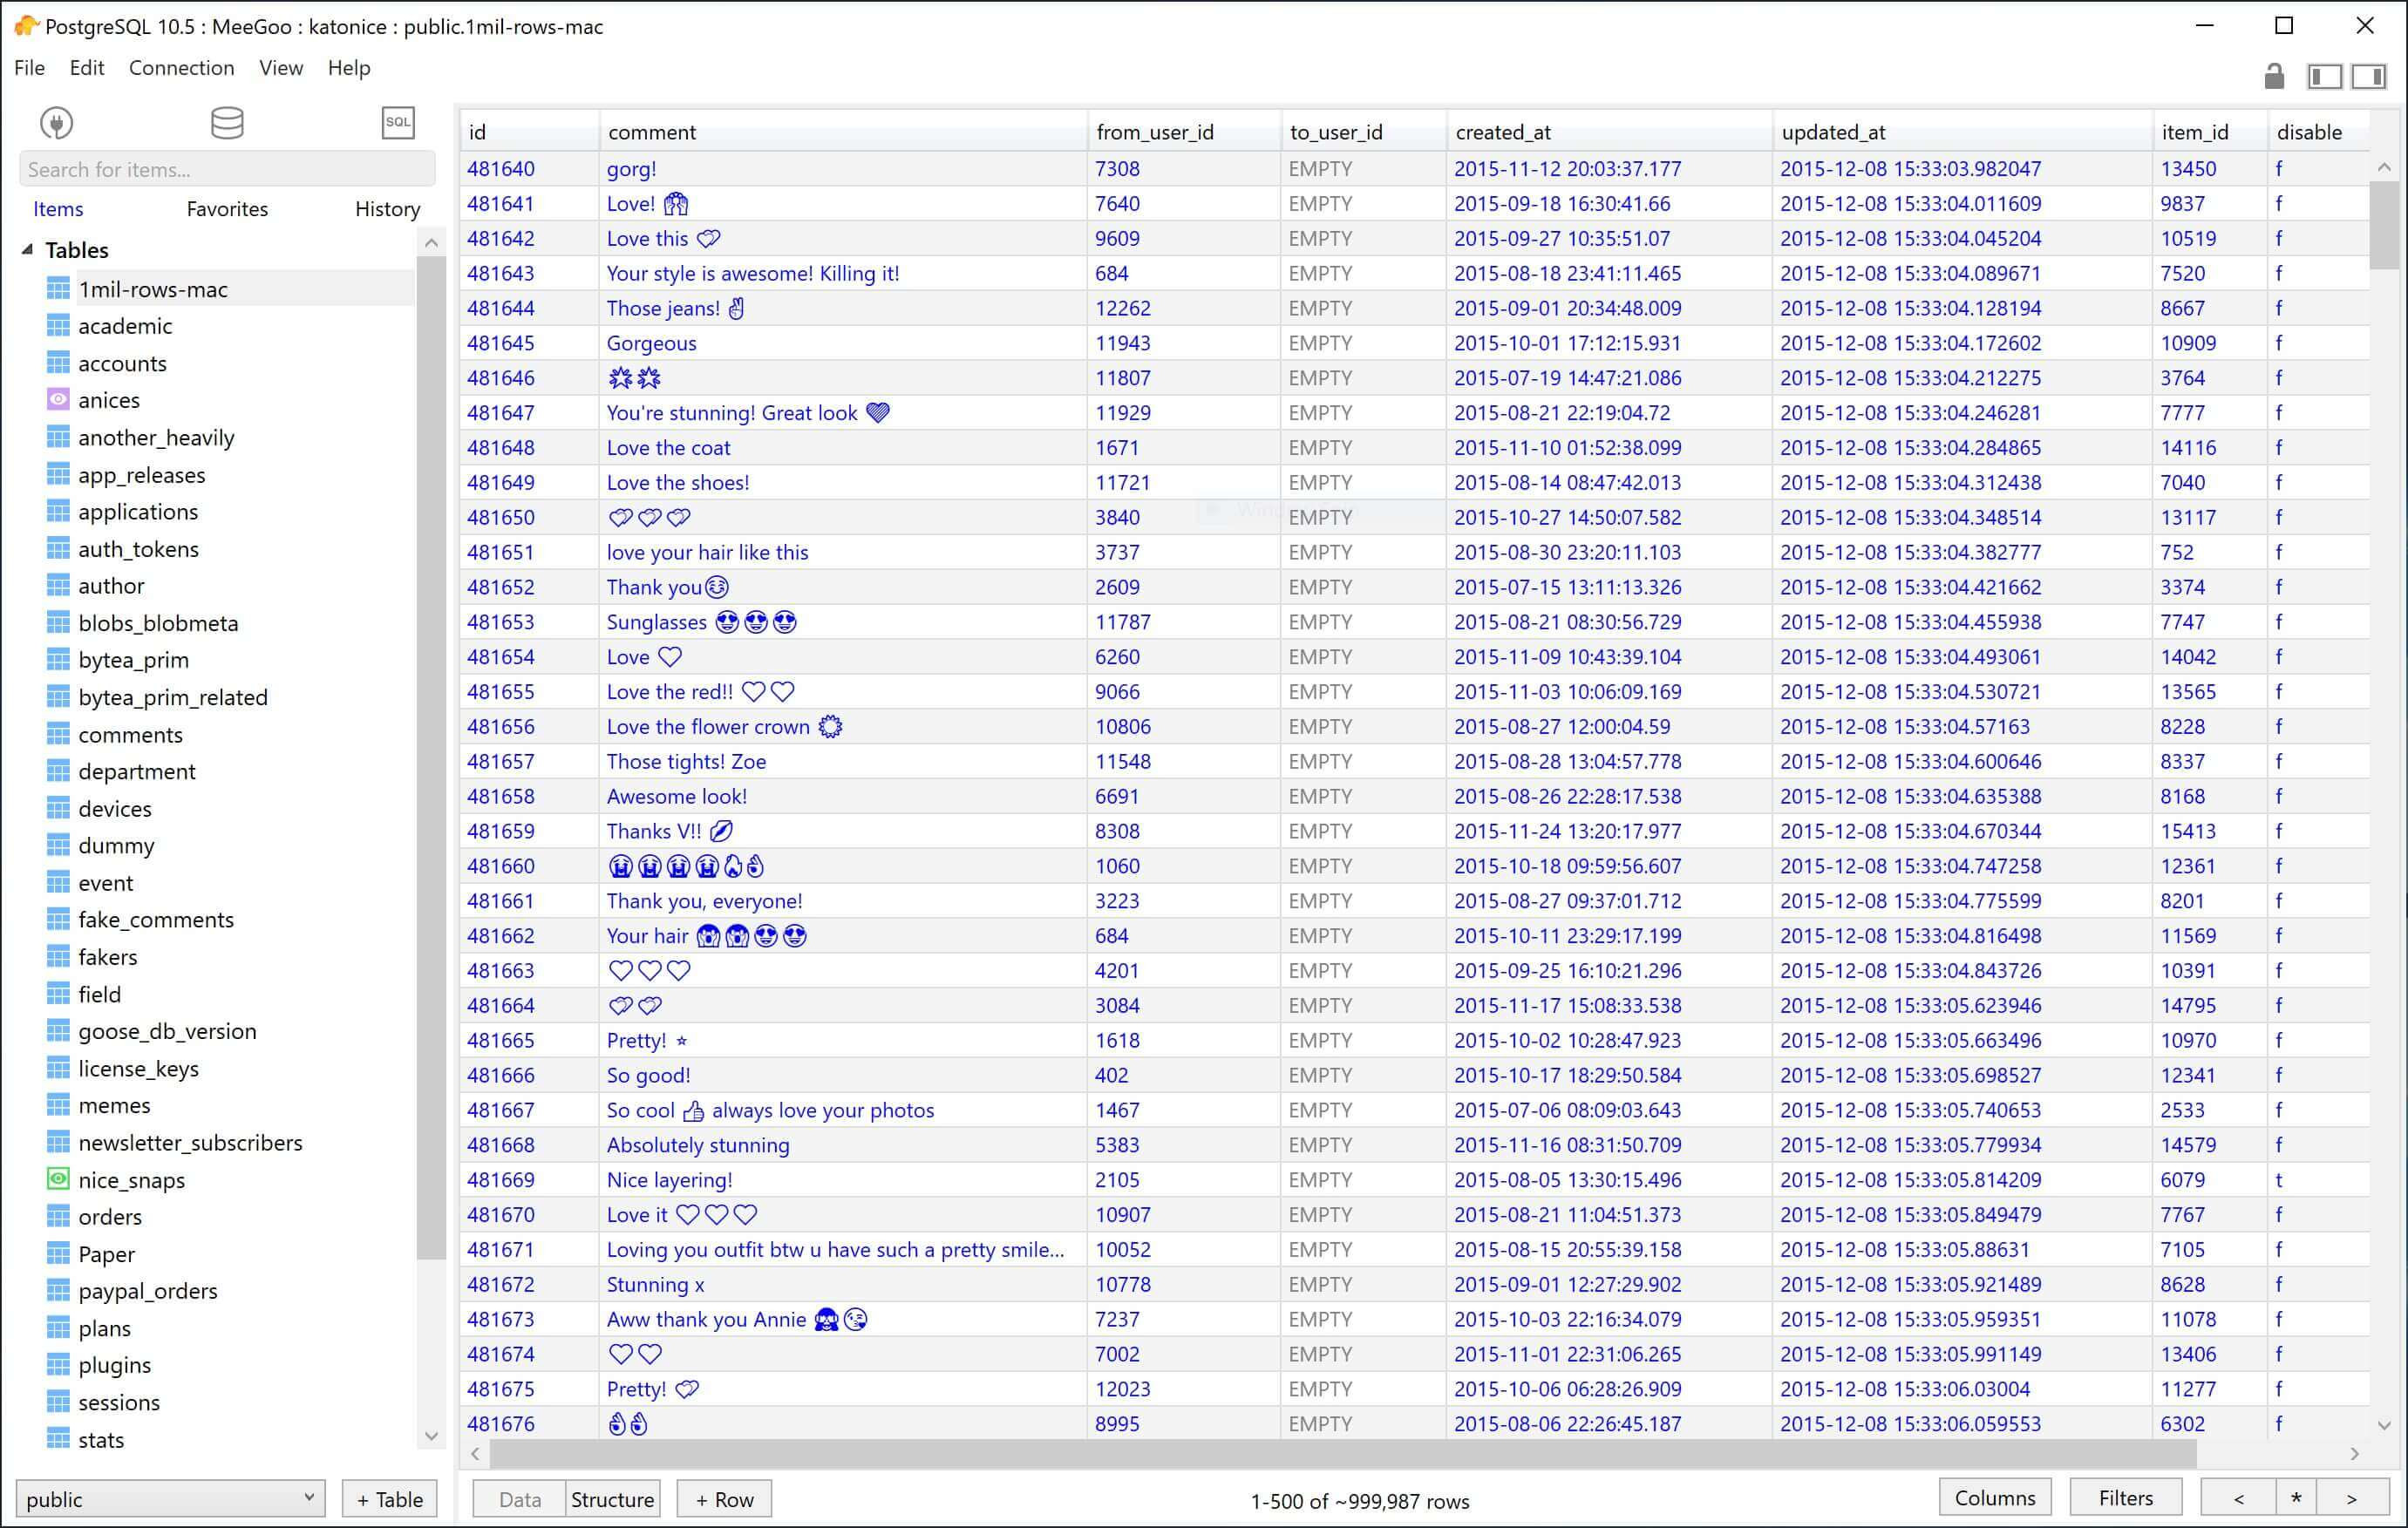The image size is (2408, 1528).
Task: Open the View menu
Action: tap(281, 67)
